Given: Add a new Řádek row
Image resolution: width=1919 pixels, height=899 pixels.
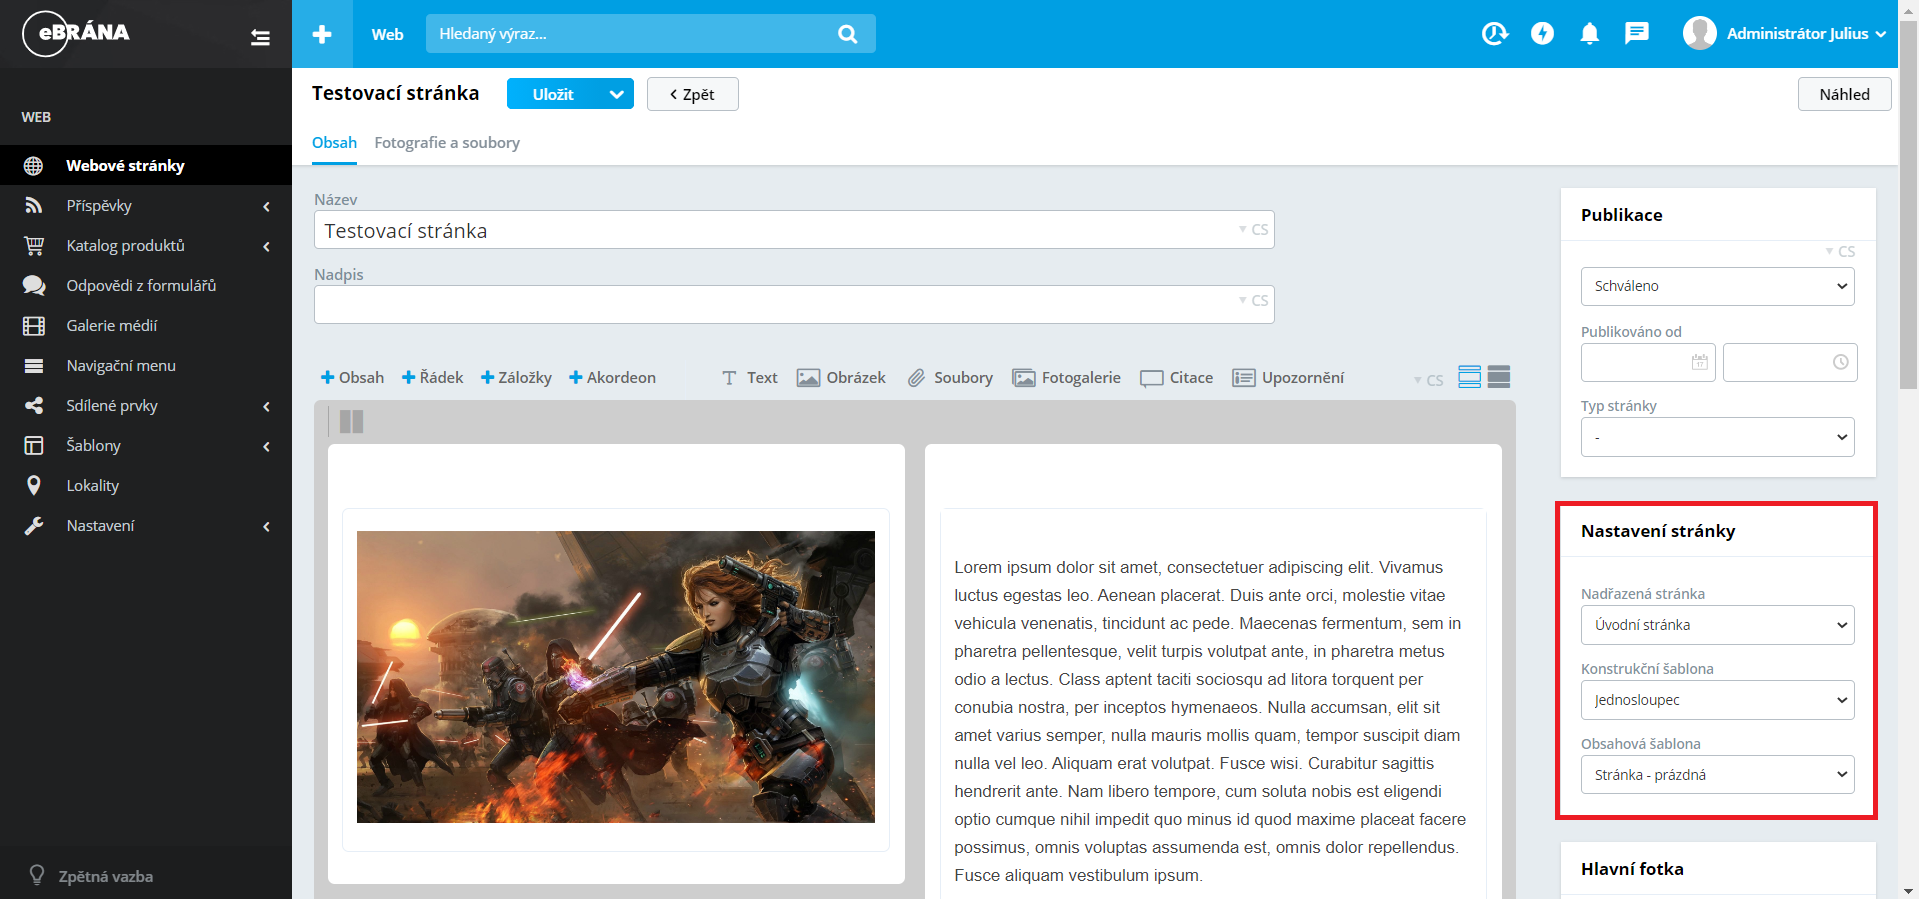Looking at the screenshot, I should [432, 378].
